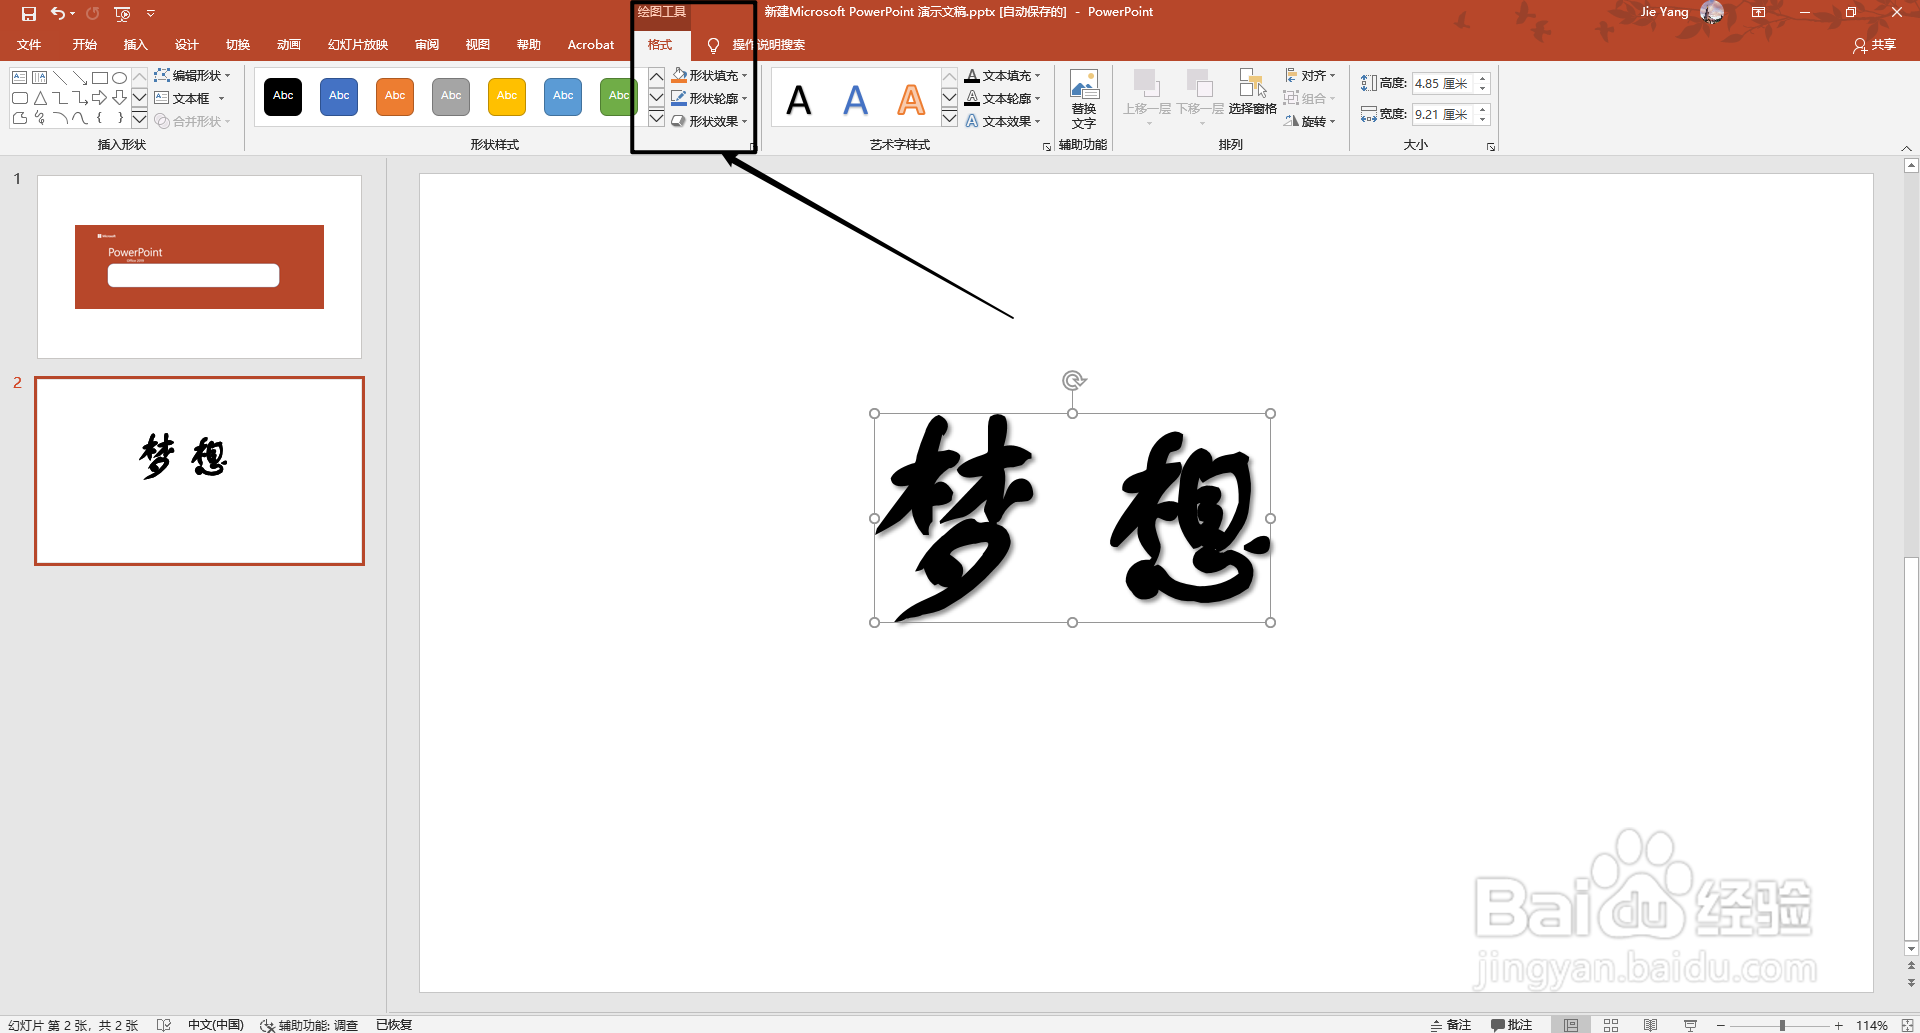The image size is (1920, 1033).
Task: Click the Undo arrow icon
Action: pyautogui.click(x=57, y=13)
